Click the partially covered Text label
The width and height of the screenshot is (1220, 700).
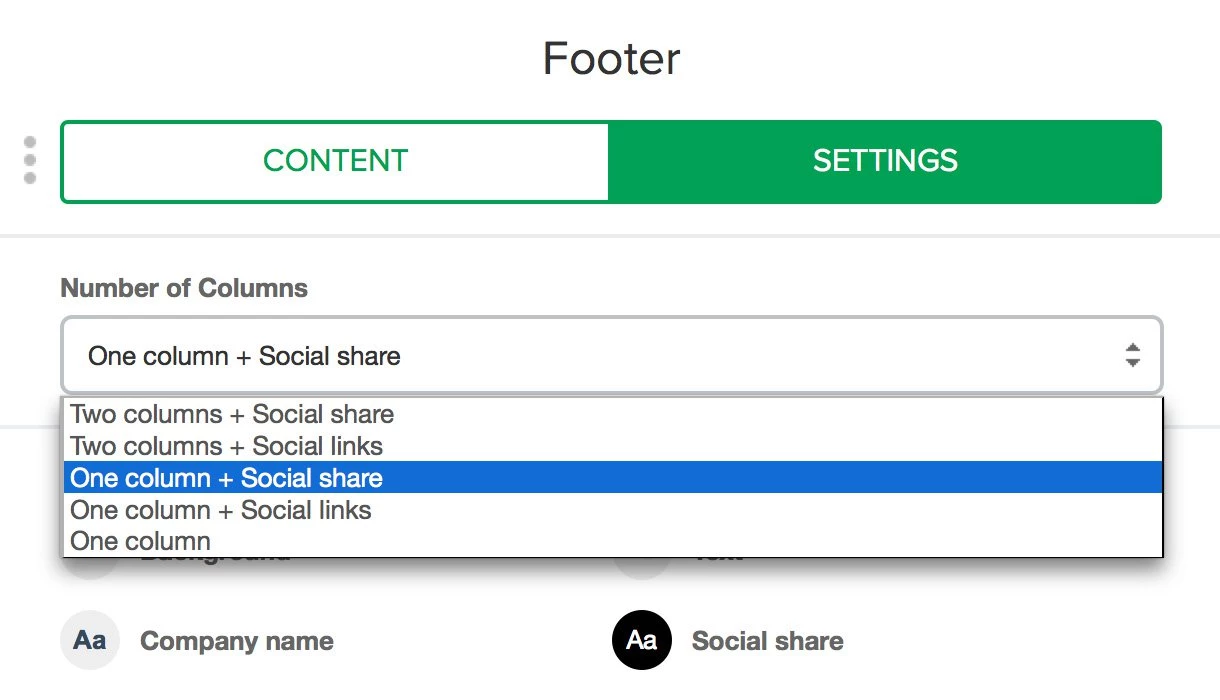pyautogui.click(x=718, y=560)
